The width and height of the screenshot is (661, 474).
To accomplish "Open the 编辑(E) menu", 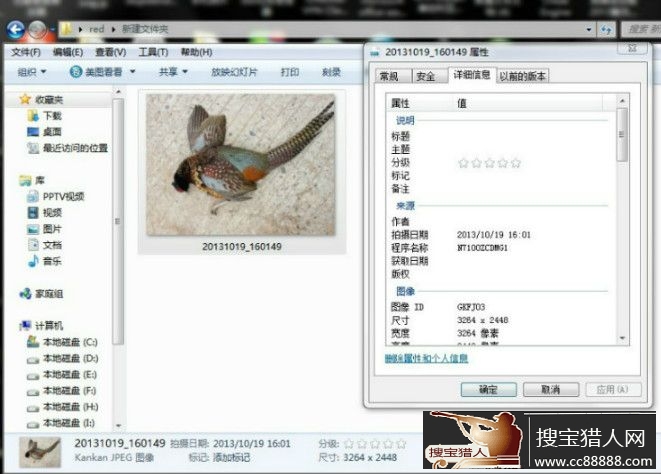I will coord(68,52).
